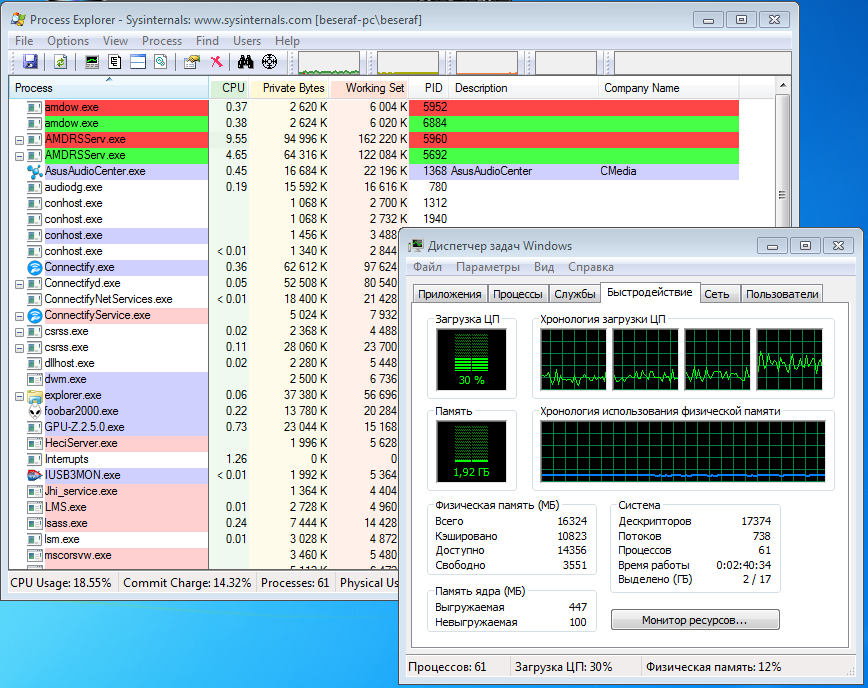Open the Файл menu in Task Manager
868x688 pixels.
coord(427,267)
